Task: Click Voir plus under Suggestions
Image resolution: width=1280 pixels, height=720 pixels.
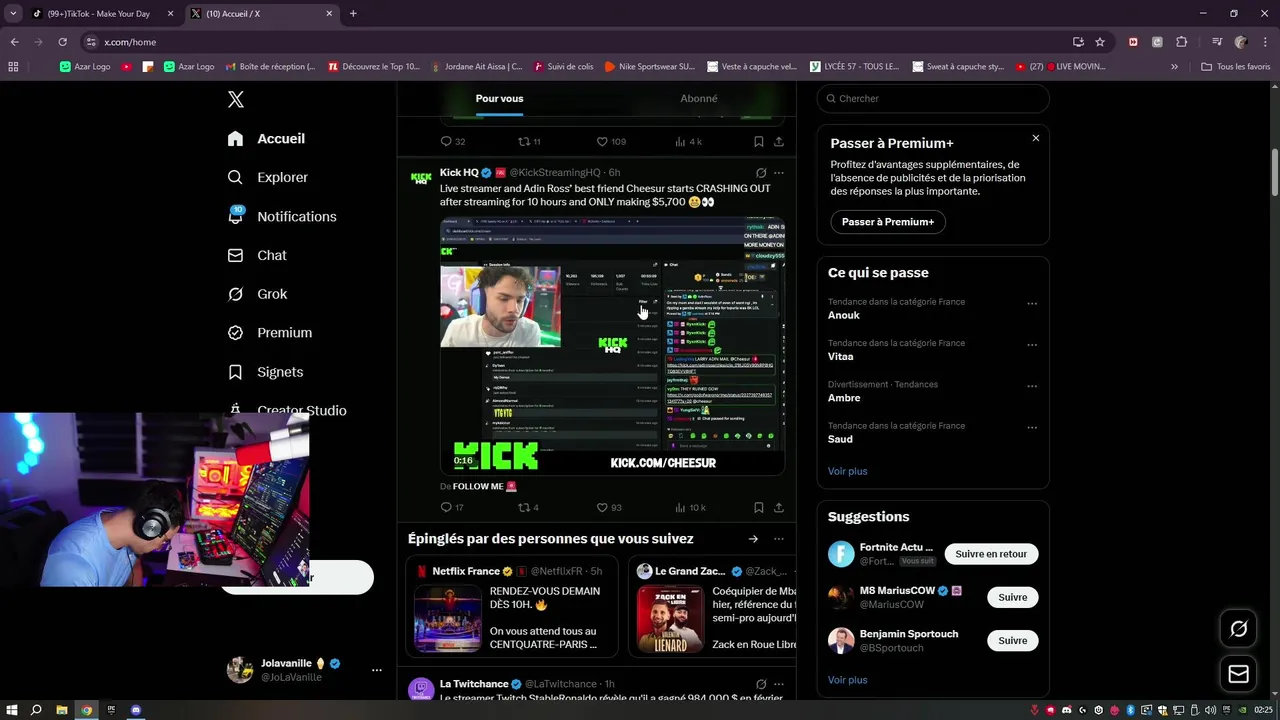Action: click(x=848, y=680)
